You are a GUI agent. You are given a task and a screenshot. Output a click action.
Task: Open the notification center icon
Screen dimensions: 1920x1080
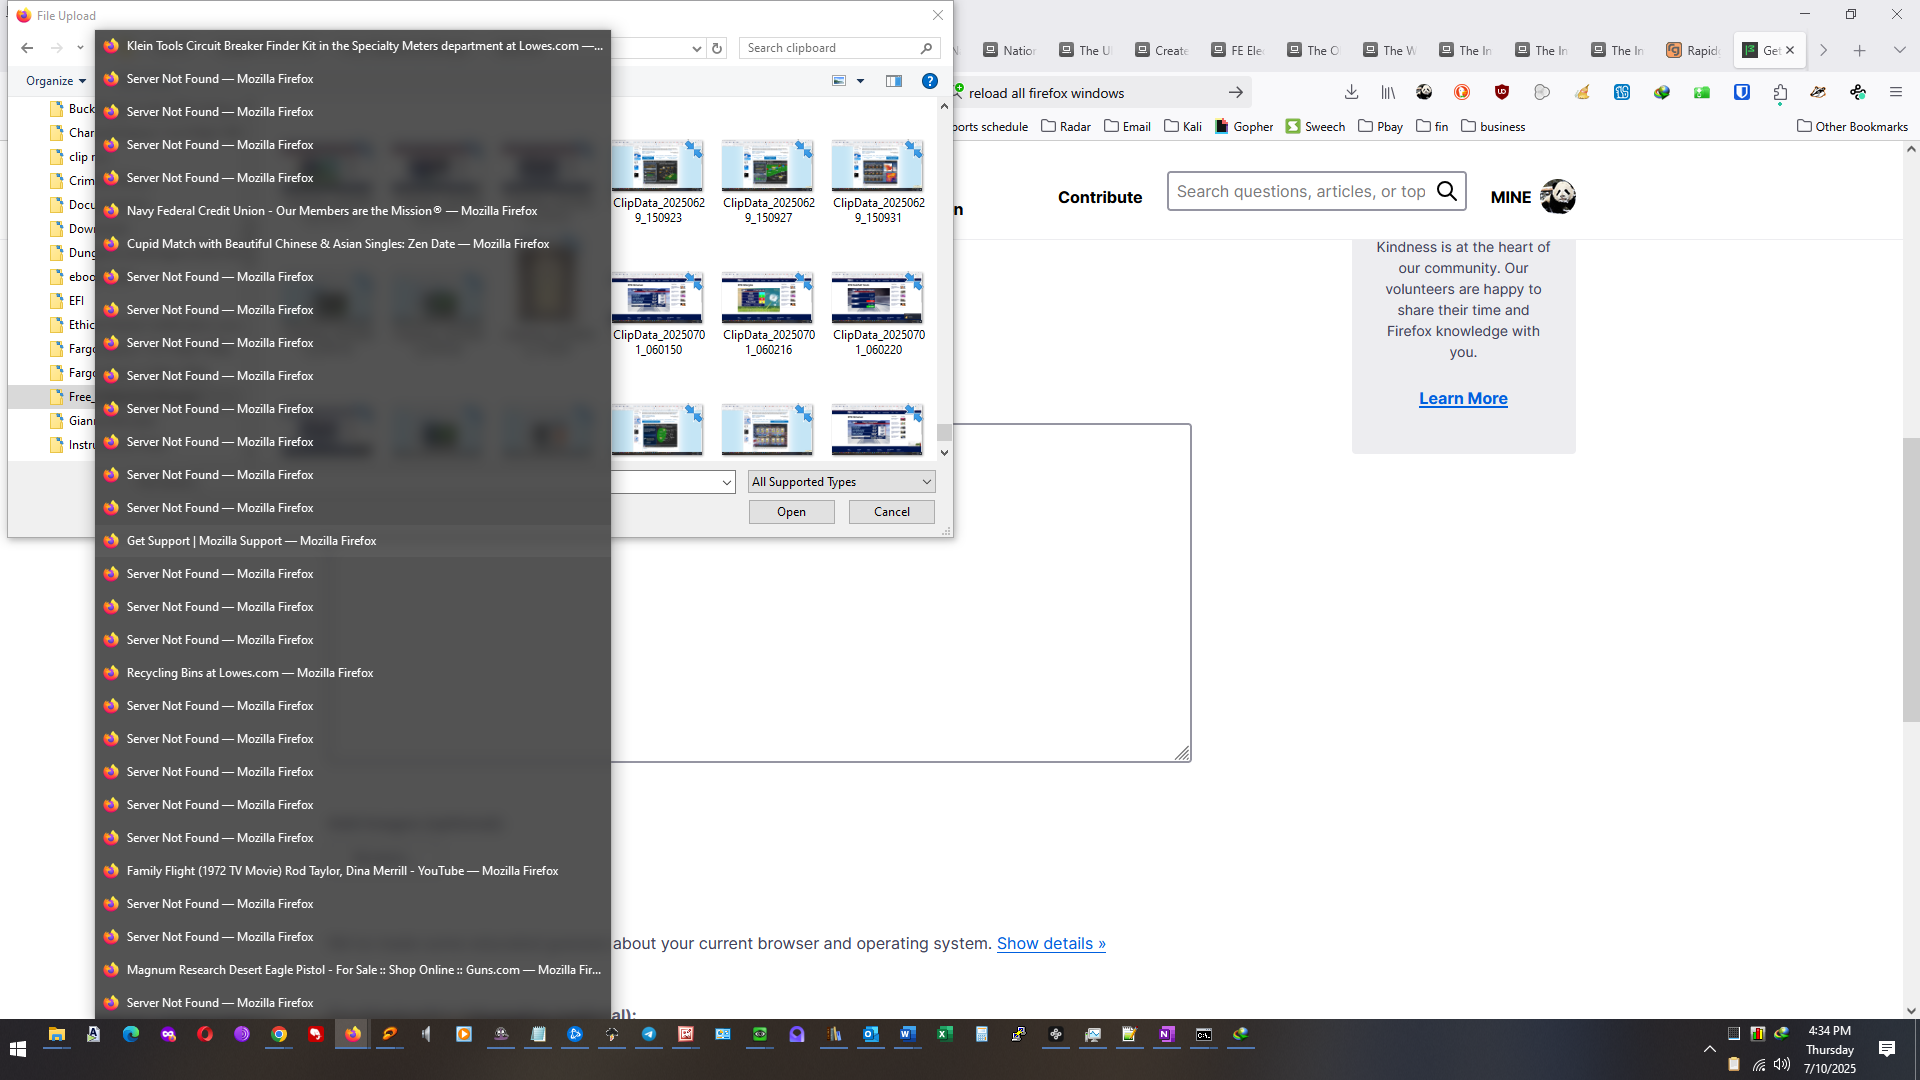[x=1887, y=1049]
